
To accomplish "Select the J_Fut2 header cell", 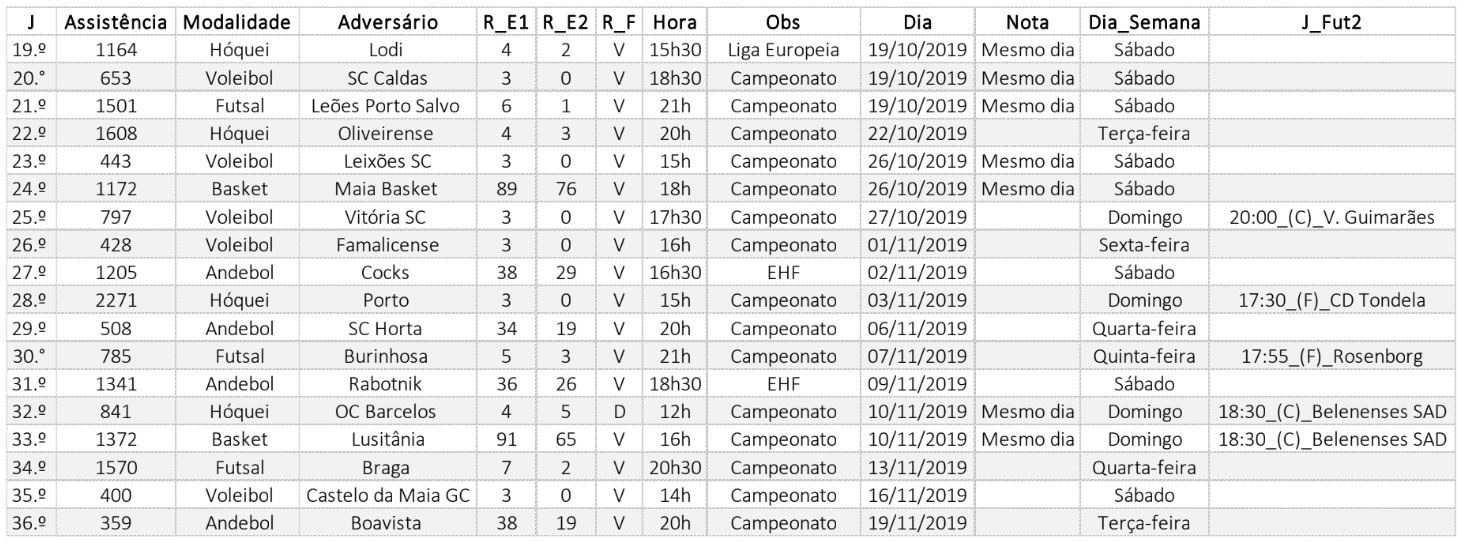I will point(1332,21).
